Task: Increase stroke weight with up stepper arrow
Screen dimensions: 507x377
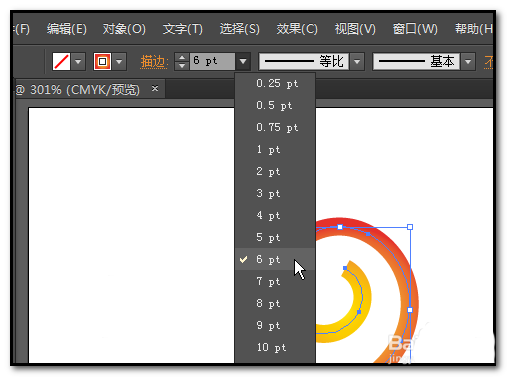Action: pos(182,57)
